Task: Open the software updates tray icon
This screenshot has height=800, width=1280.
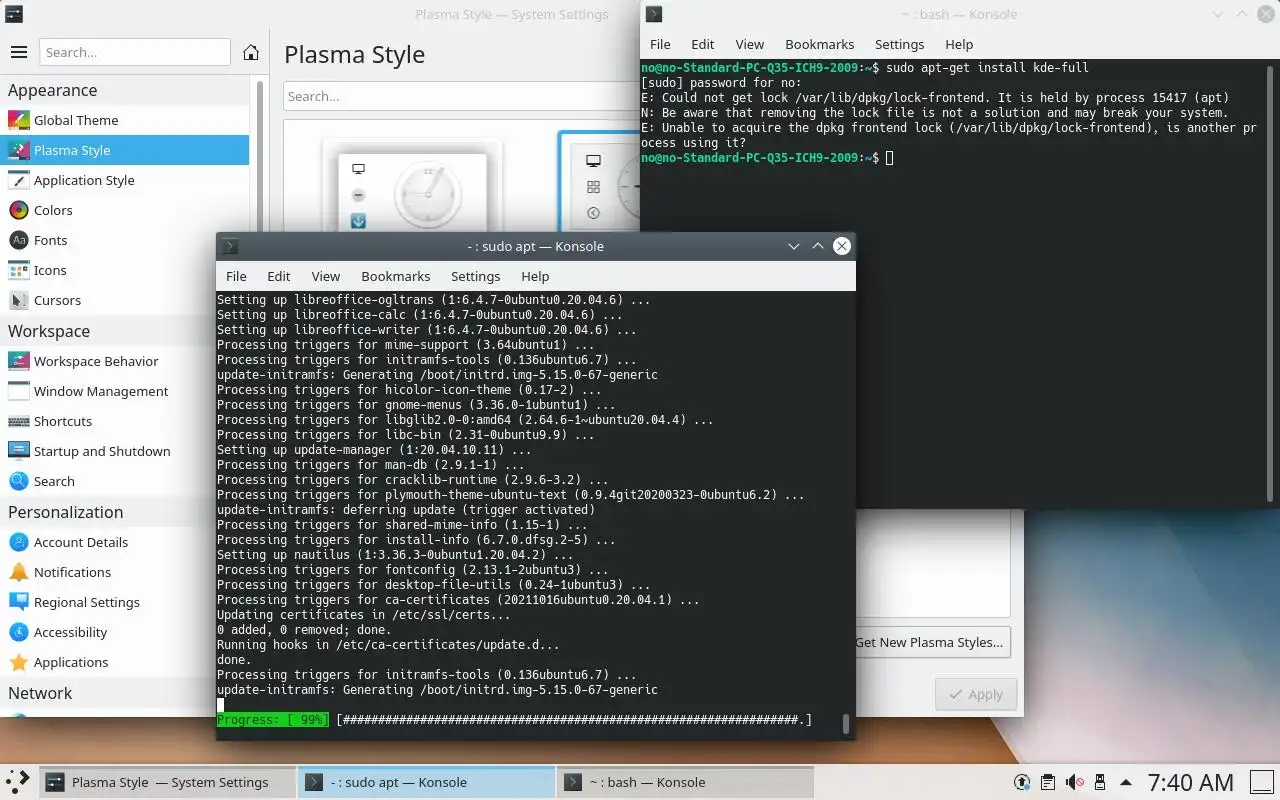Action: [1022, 782]
